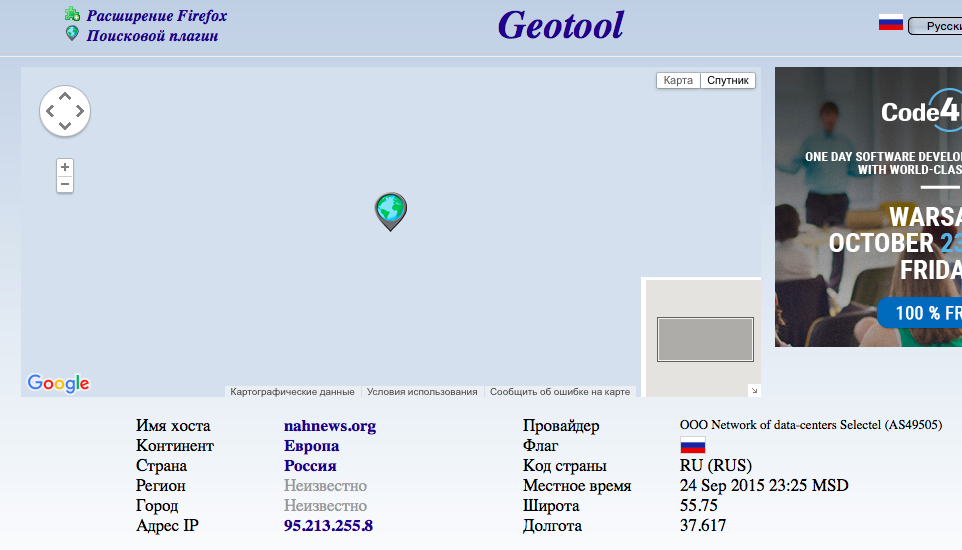Click latitude value 55.75

[x=698, y=505]
